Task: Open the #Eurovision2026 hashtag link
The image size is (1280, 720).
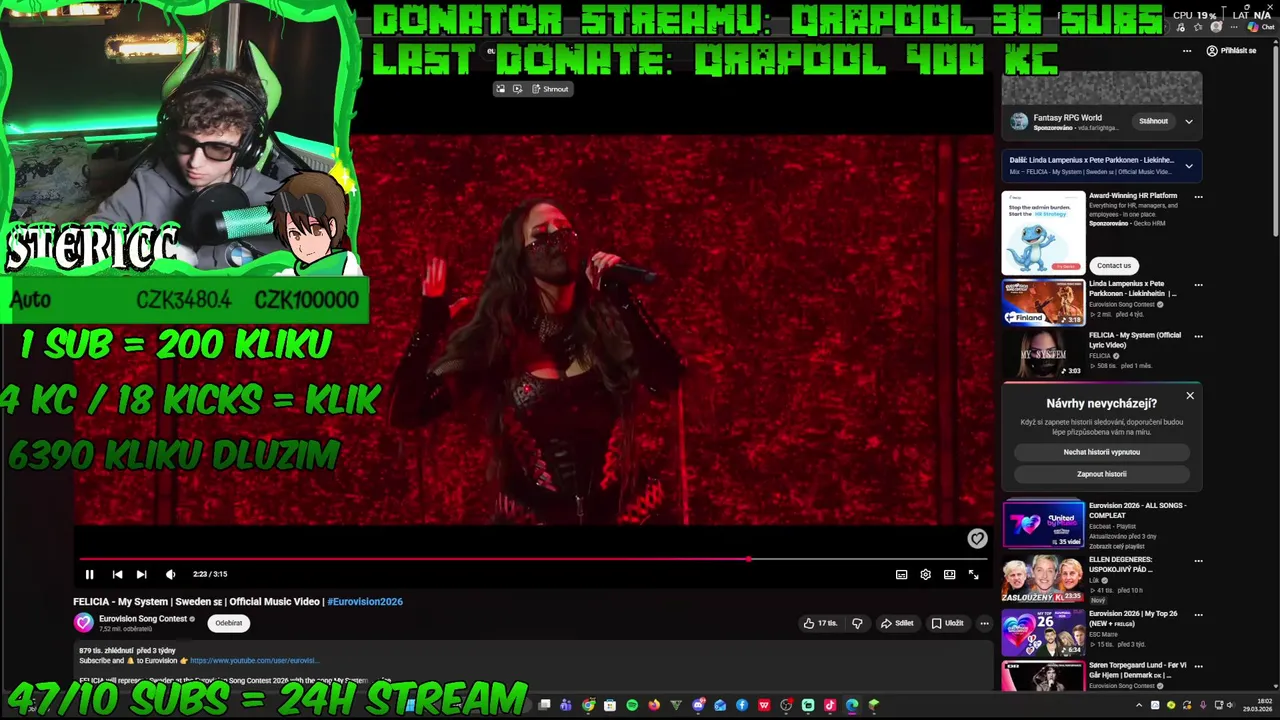Action: [365, 601]
